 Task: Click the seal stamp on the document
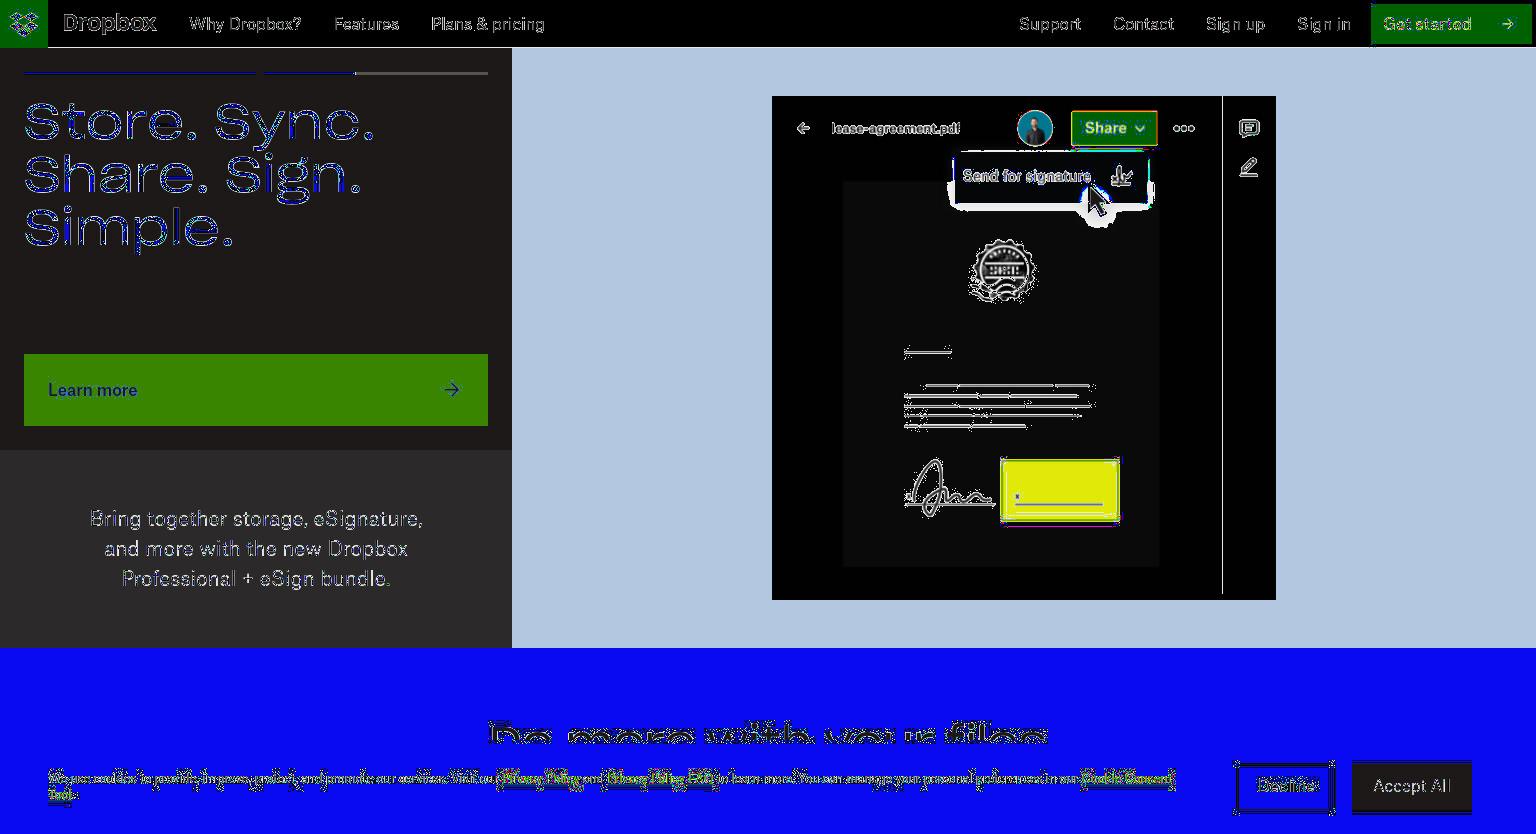tap(1003, 270)
